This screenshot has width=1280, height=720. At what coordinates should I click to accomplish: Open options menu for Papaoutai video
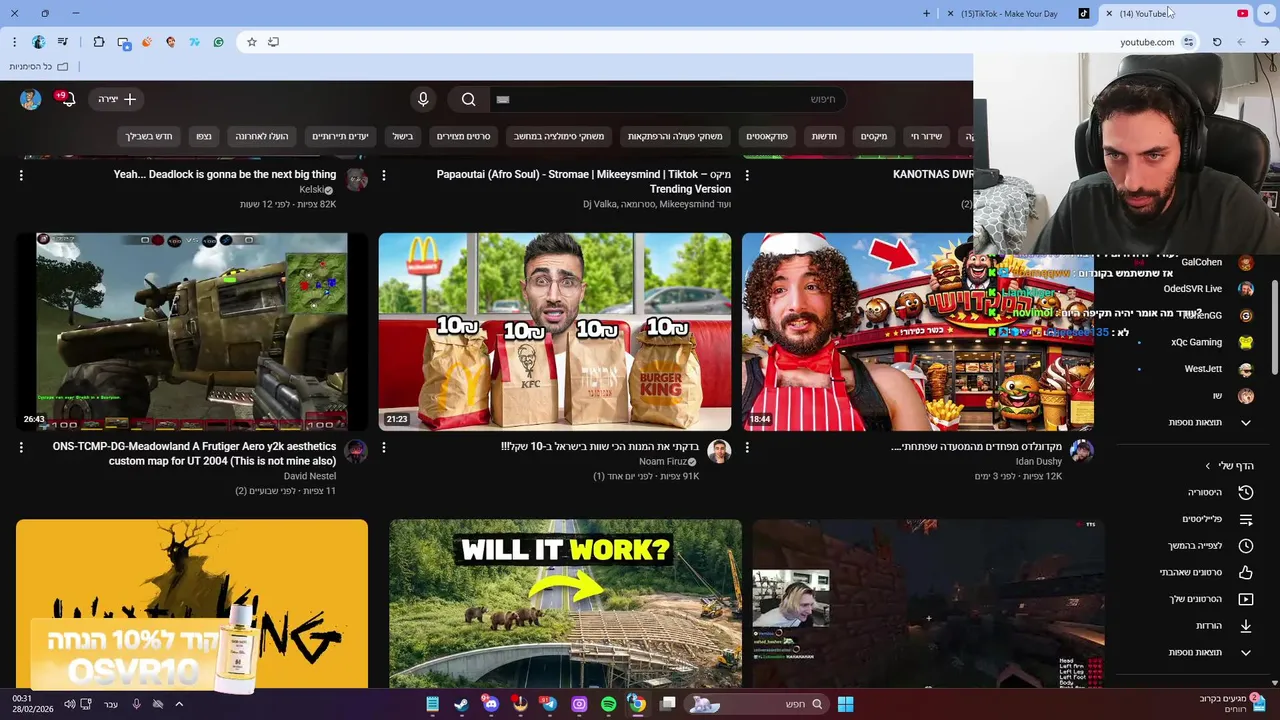click(384, 175)
